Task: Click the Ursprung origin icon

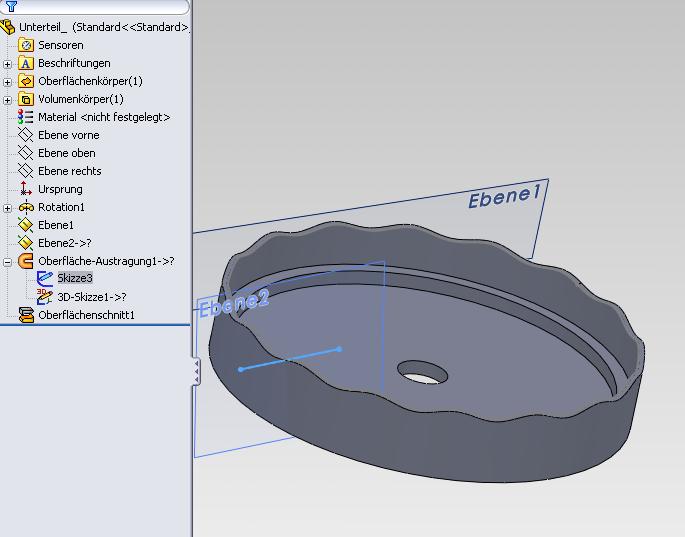Action: 26,189
